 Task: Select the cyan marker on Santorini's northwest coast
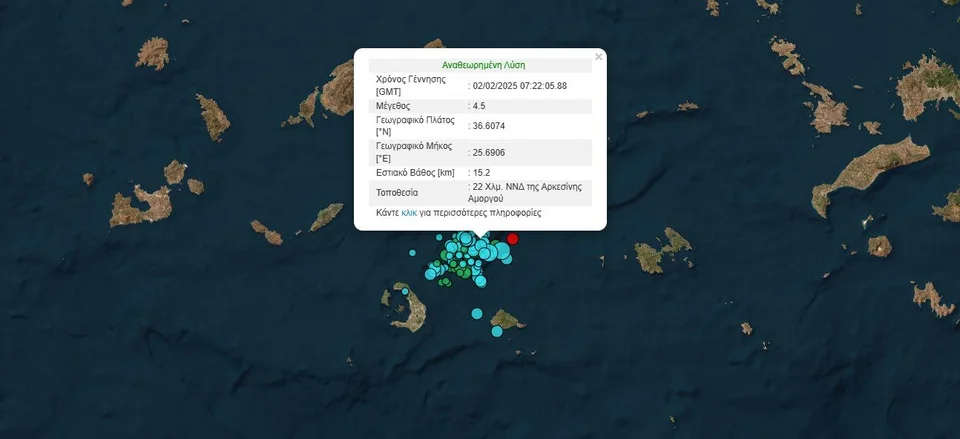(405, 292)
